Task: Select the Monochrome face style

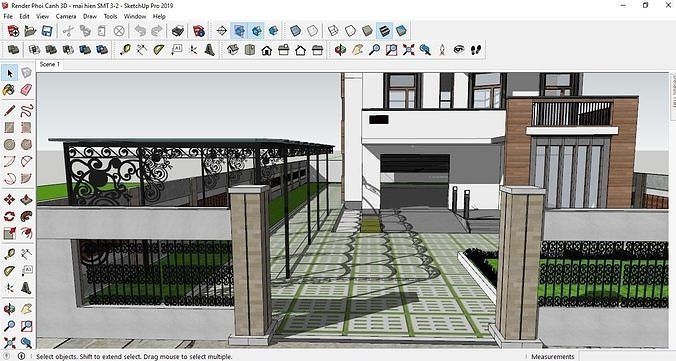Action: click(401, 31)
